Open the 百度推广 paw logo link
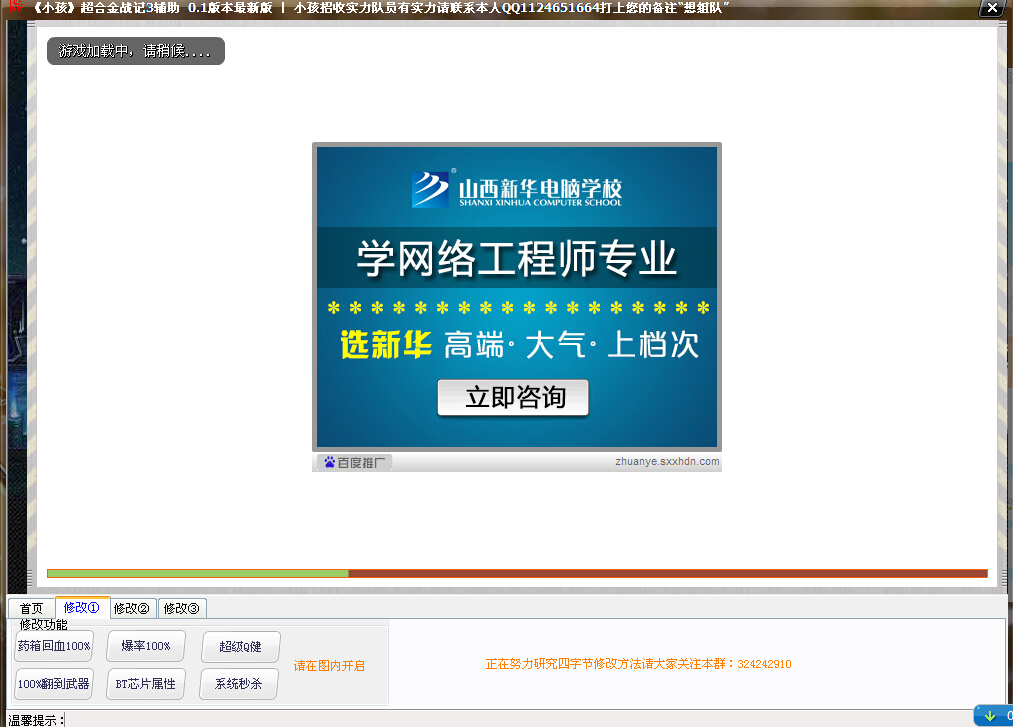The image size is (1013, 727). (355, 462)
